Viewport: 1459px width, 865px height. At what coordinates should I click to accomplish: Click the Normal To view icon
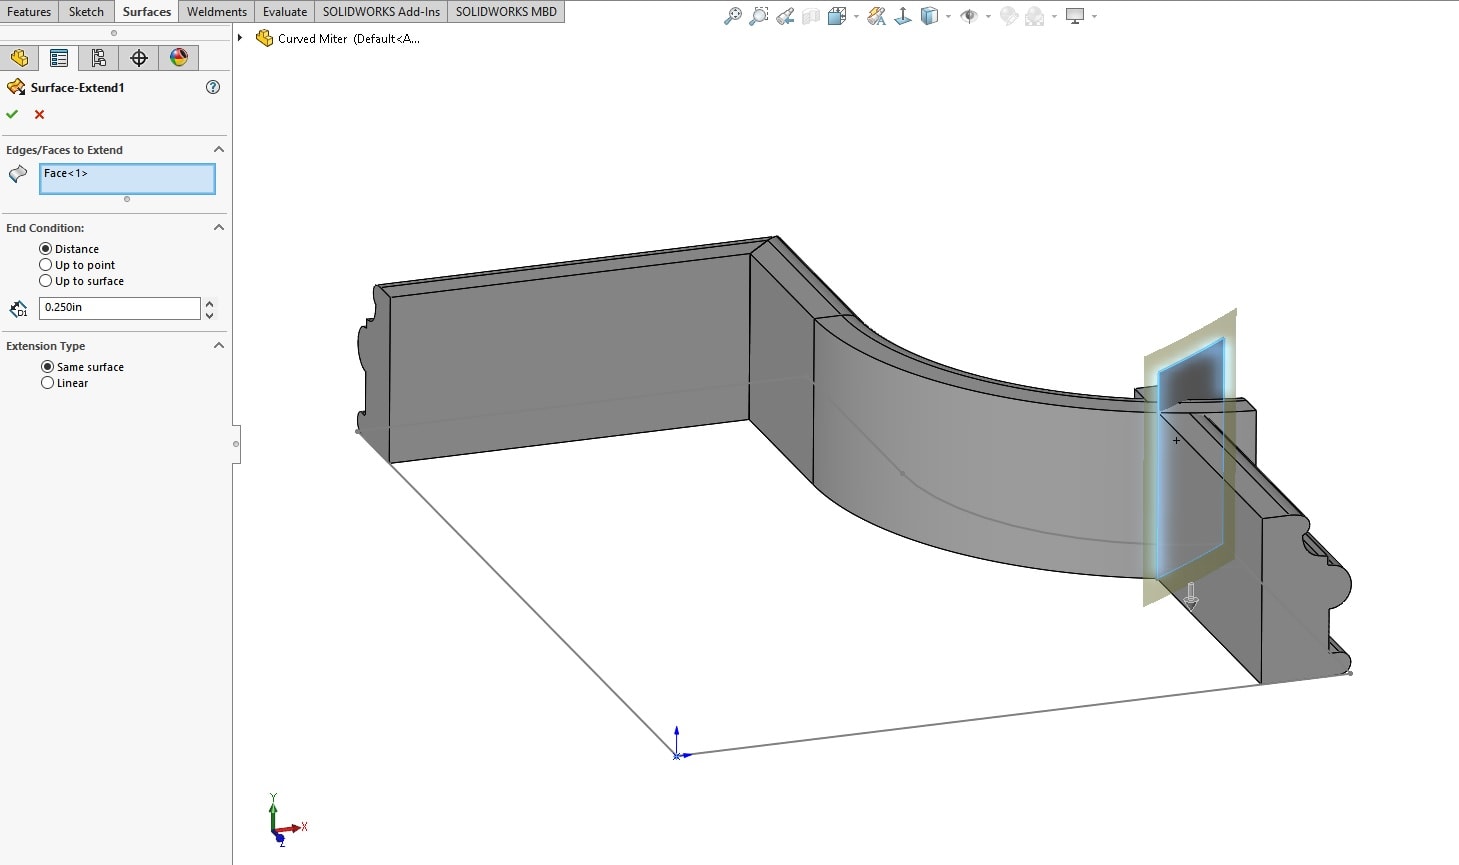click(903, 16)
